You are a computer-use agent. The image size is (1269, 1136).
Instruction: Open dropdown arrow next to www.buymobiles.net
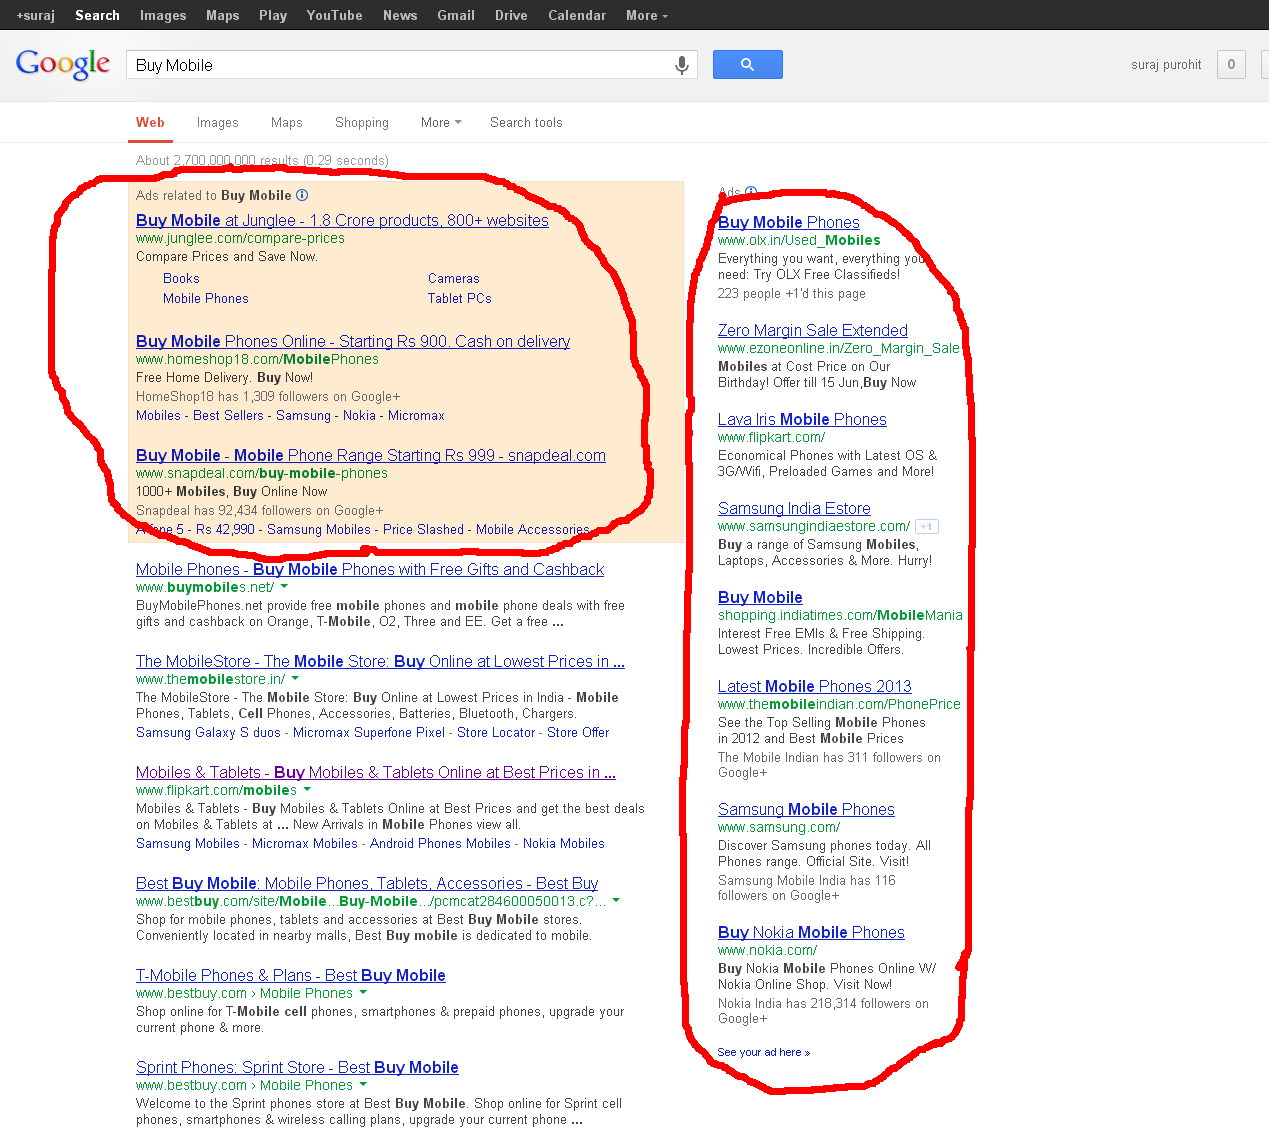pyautogui.click(x=284, y=587)
